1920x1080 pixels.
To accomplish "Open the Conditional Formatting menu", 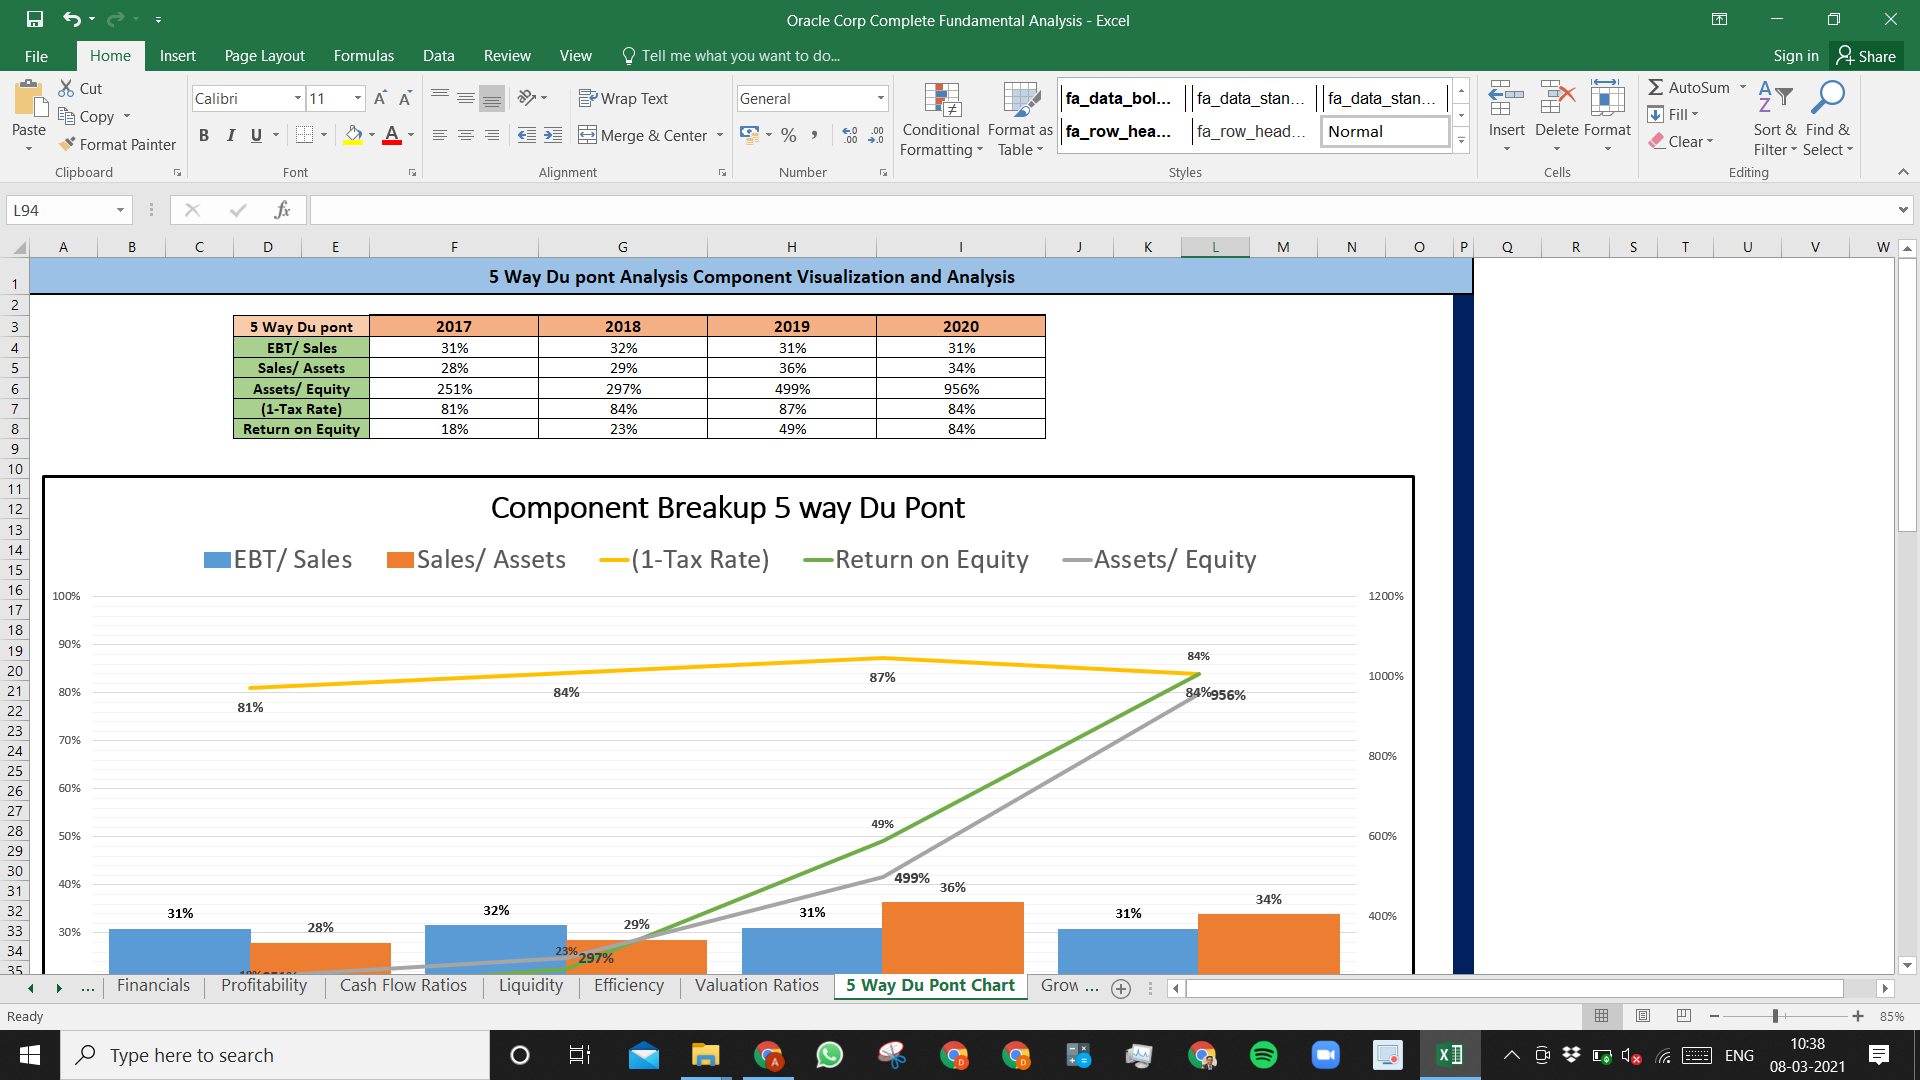I will [940, 120].
